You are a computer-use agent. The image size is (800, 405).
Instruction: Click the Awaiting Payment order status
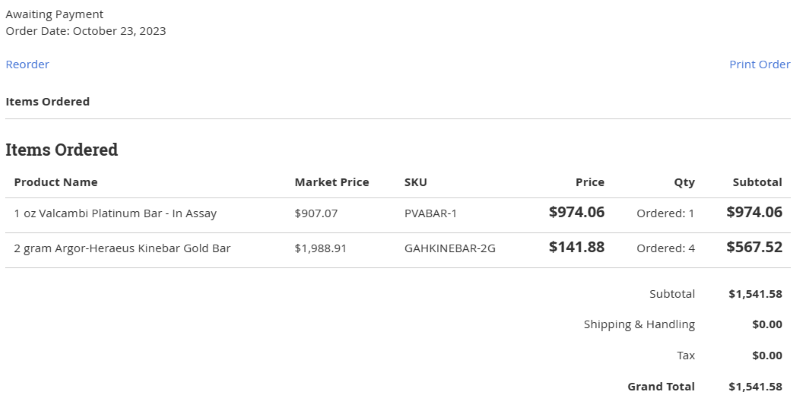55,14
